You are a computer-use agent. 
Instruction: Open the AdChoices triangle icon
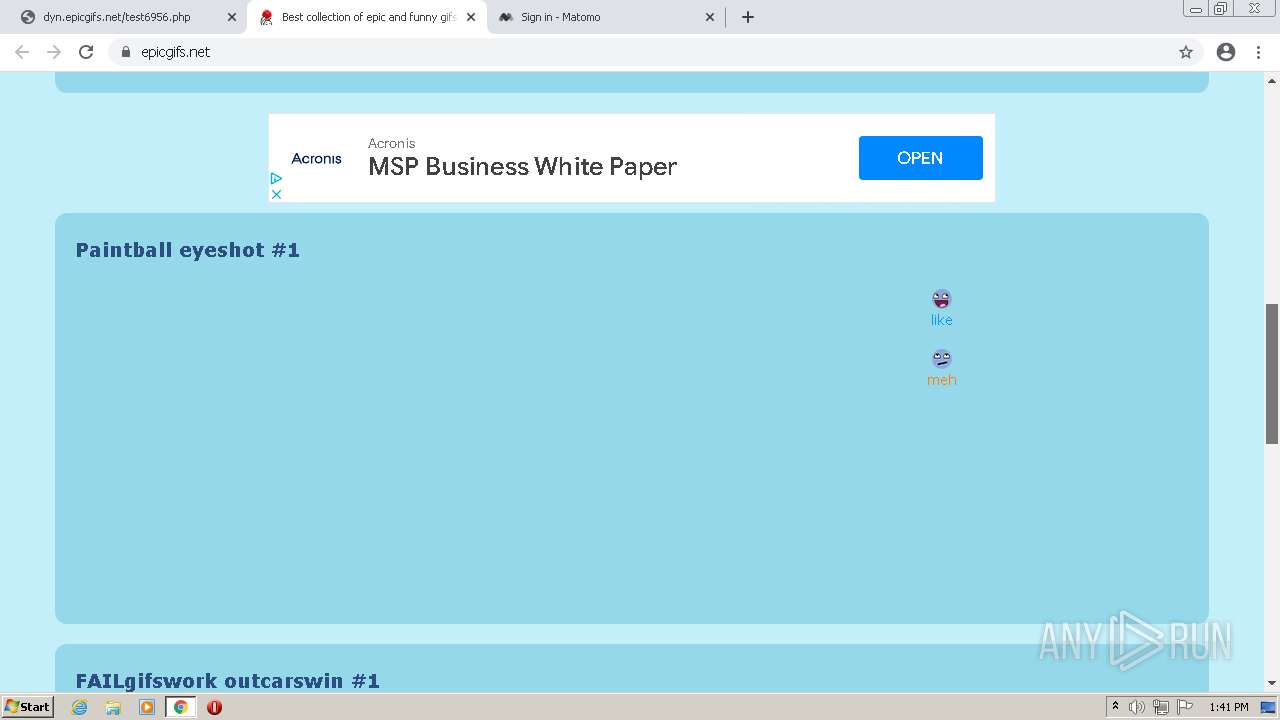pyautogui.click(x=276, y=178)
